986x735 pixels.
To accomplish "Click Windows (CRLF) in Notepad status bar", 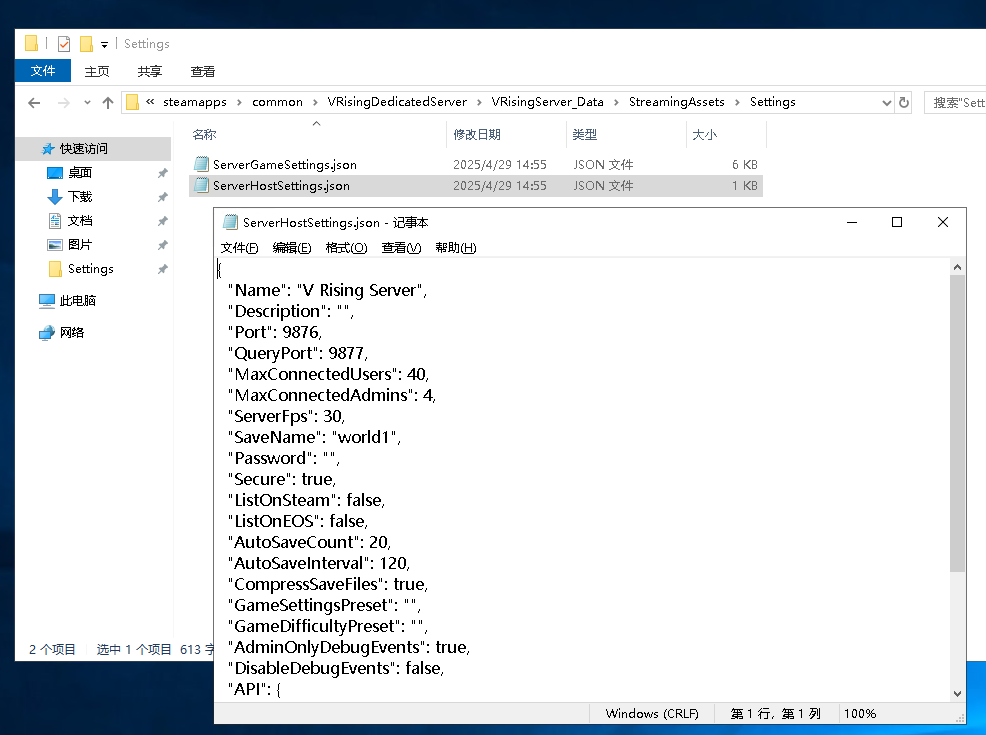I will tap(652, 714).
